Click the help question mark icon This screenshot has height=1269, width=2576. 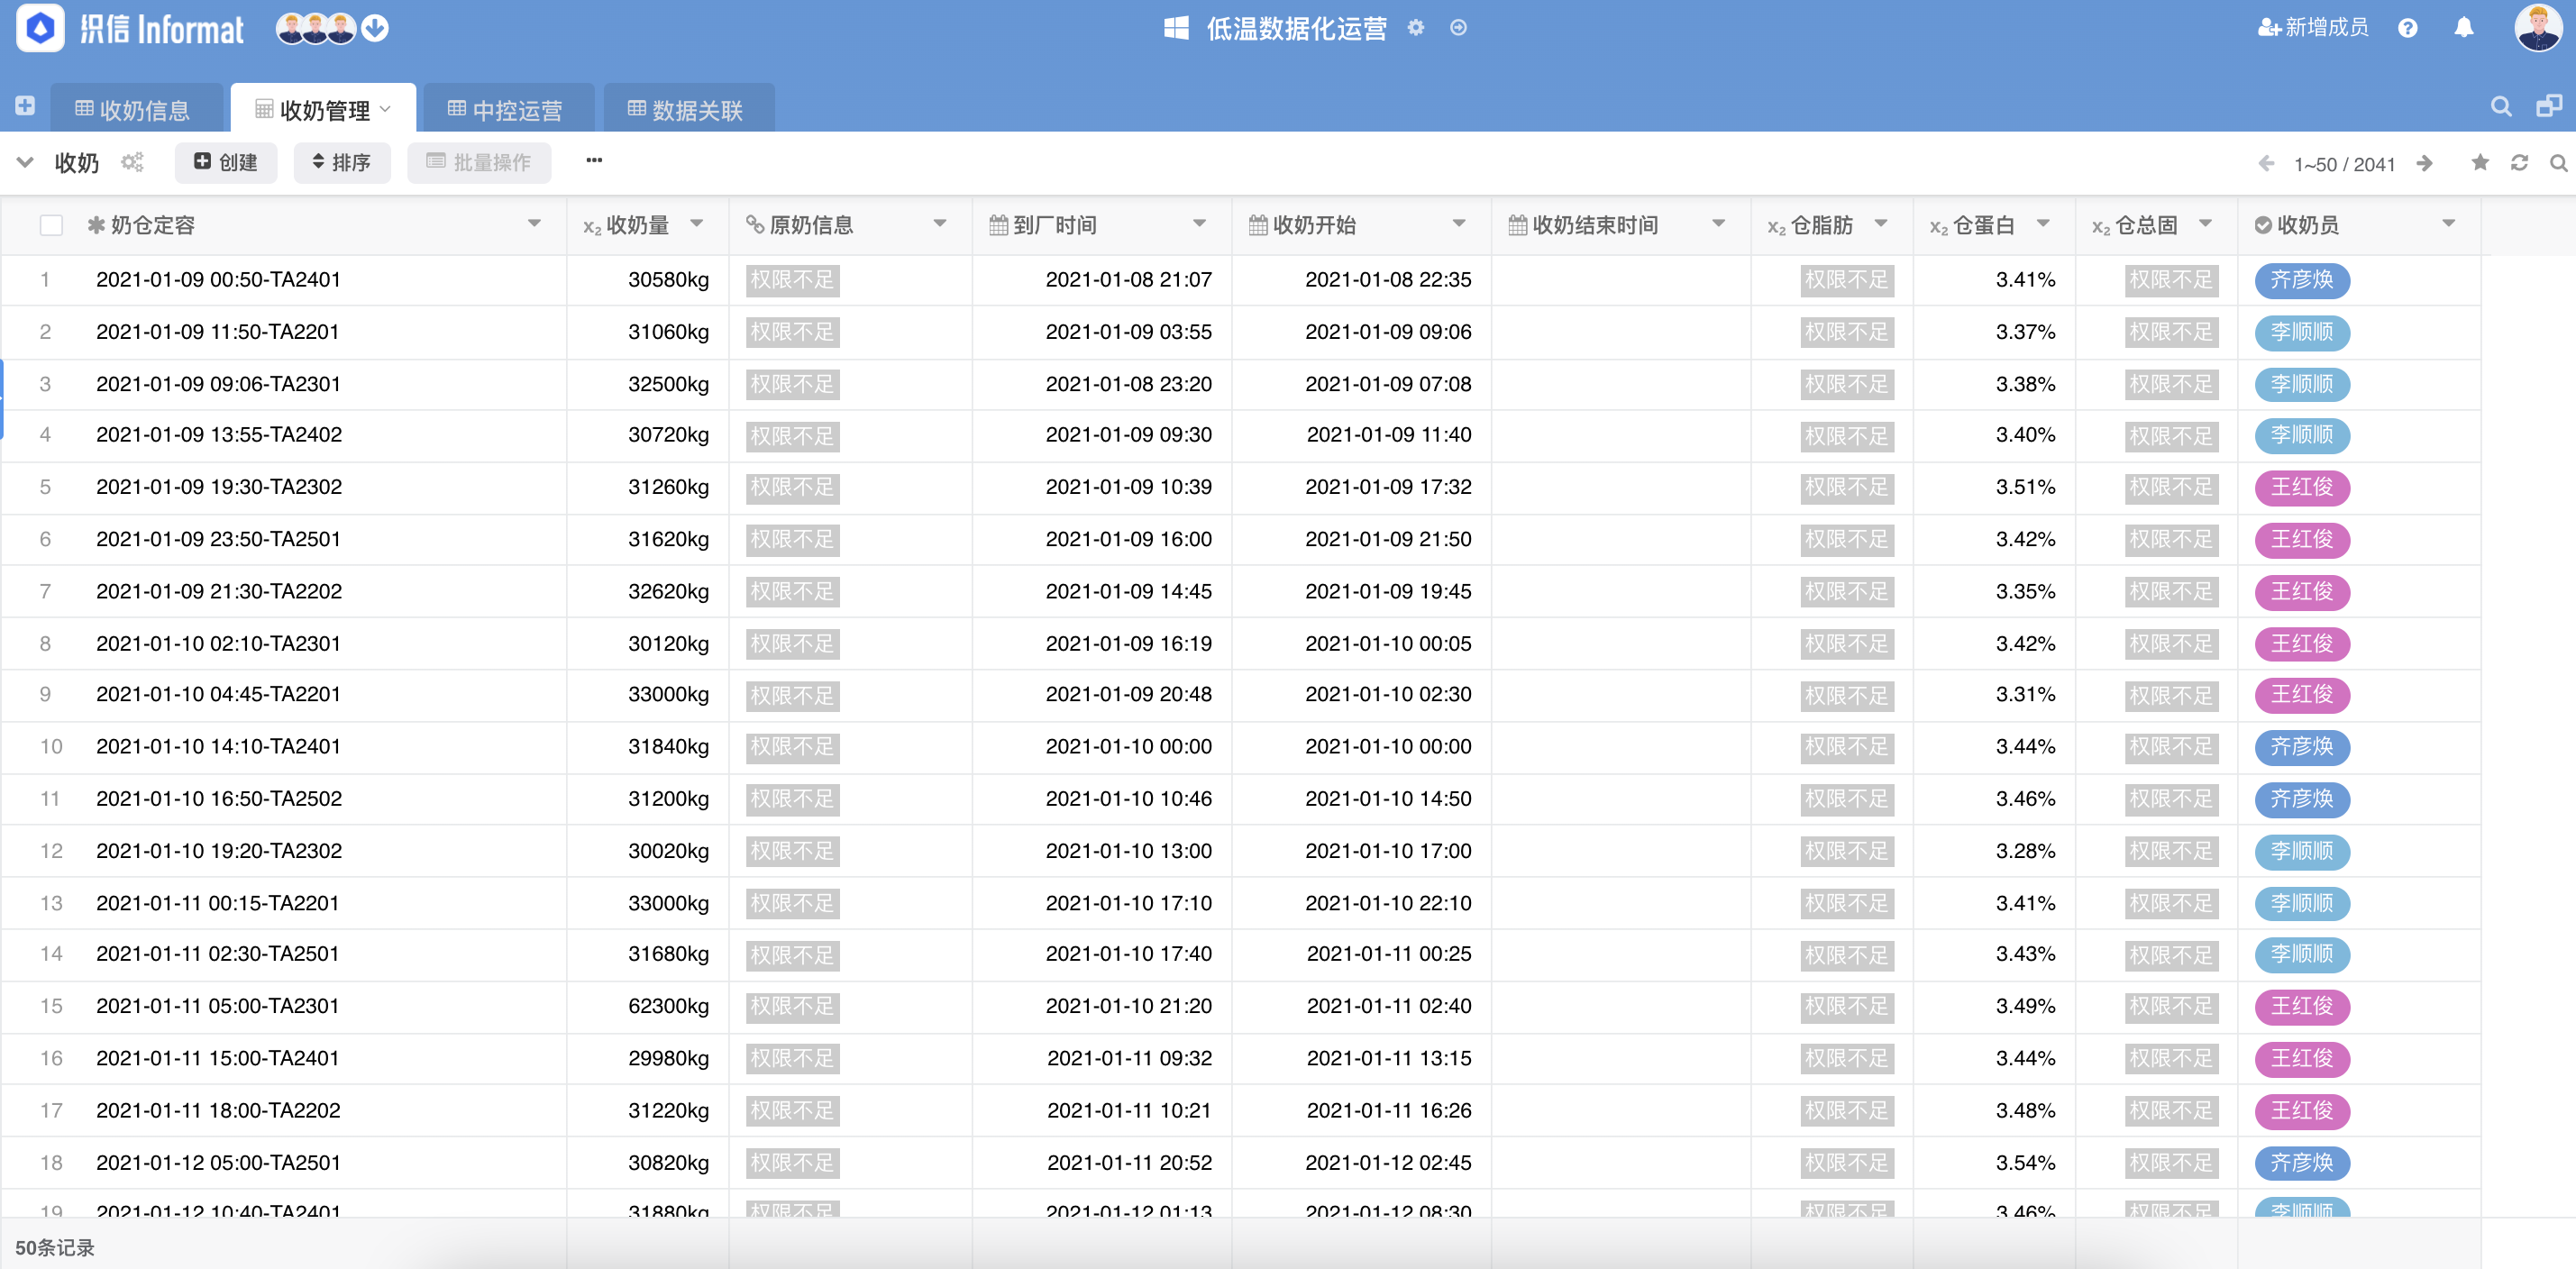click(x=2408, y=28)
